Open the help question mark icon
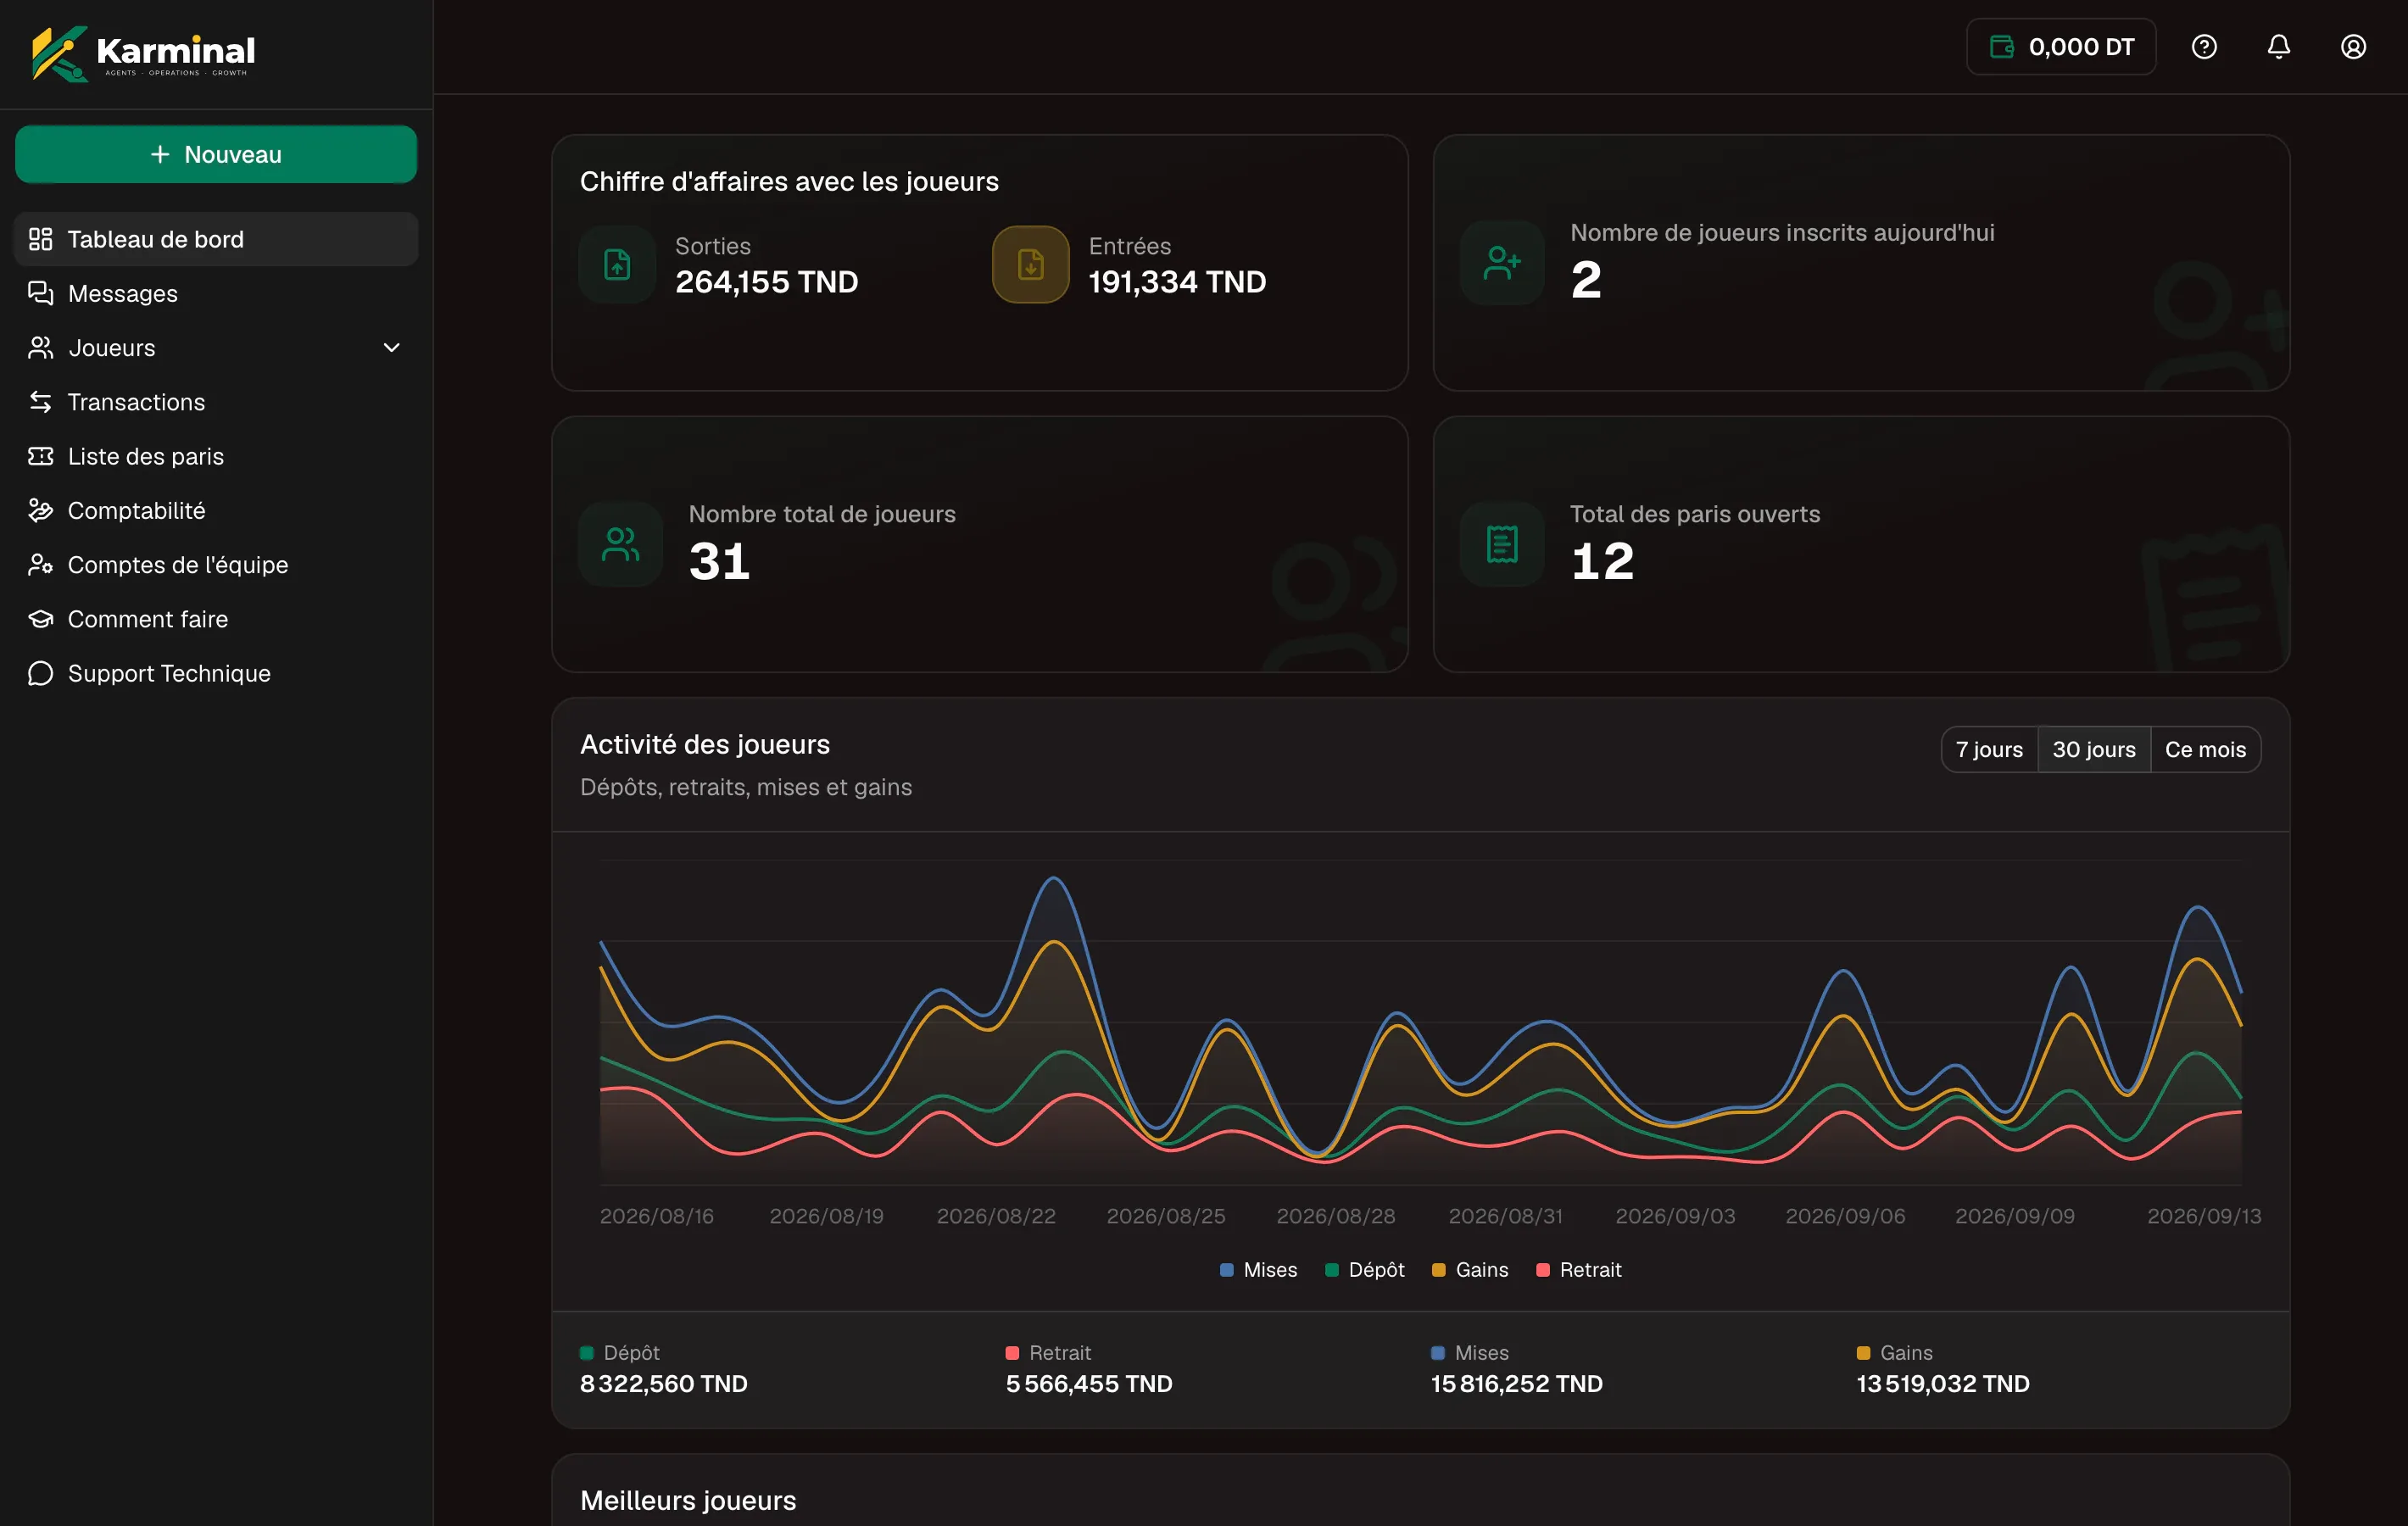Screen dimensions: 2408x1526 click(x=2204, y=47)
